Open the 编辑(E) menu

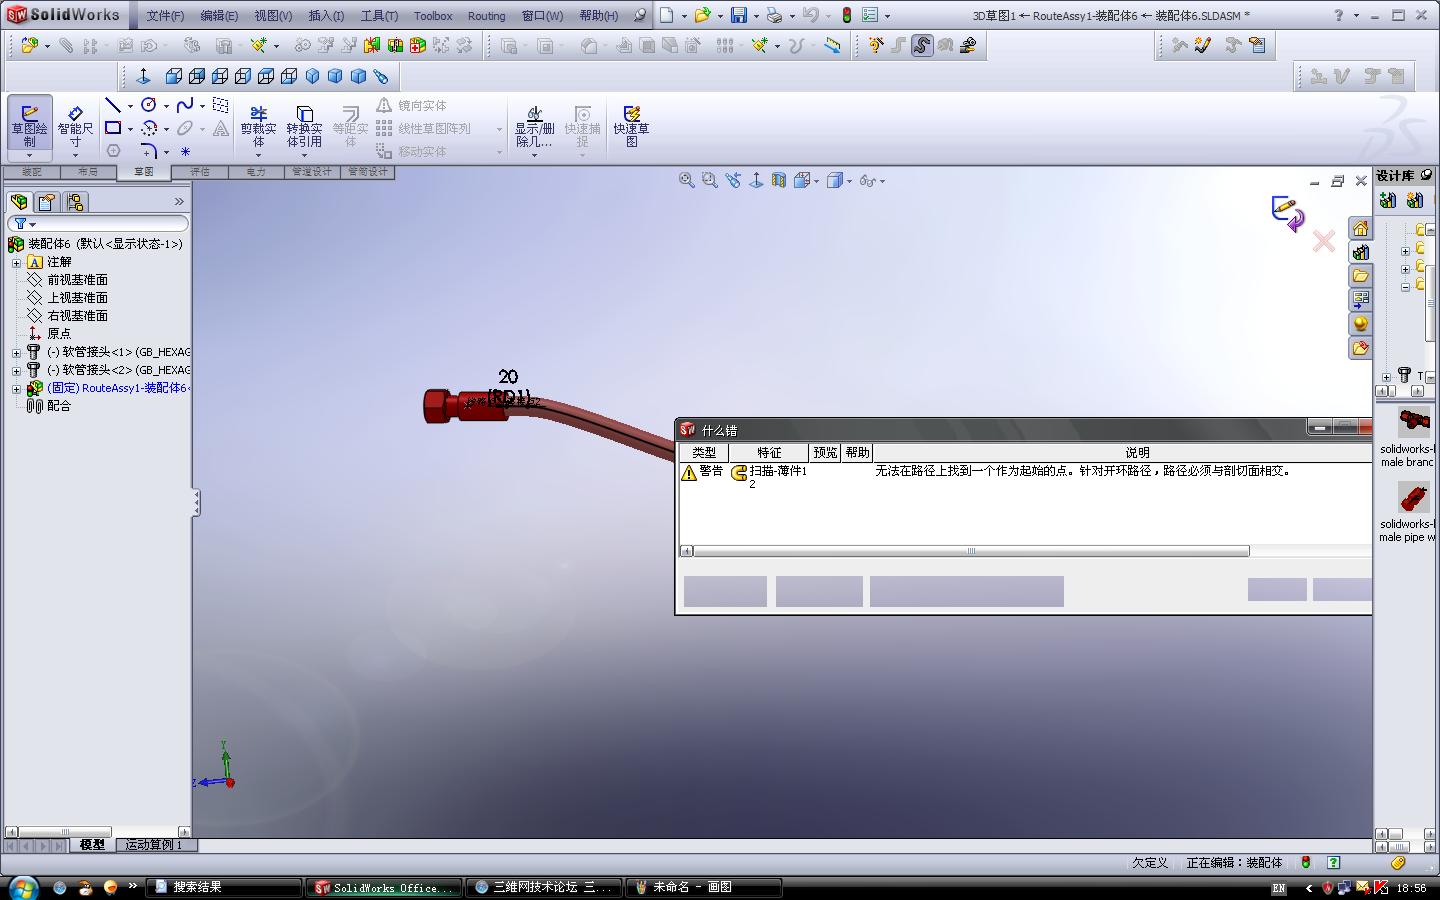[219, 16]
